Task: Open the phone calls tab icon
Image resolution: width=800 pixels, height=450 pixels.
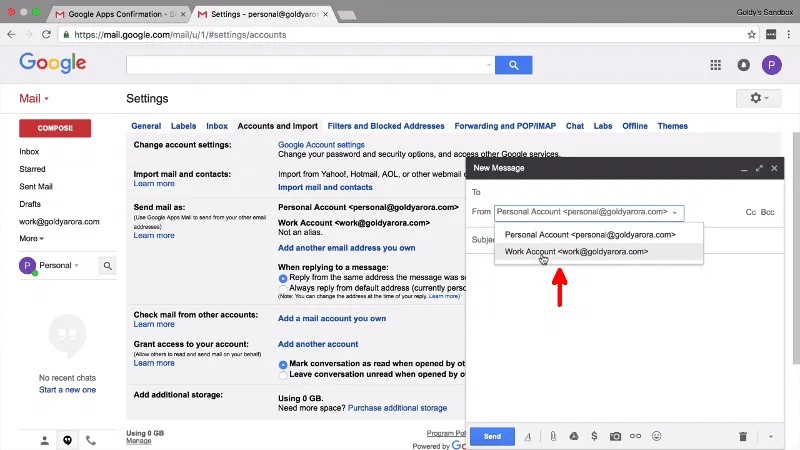Action: click(91, 440)
